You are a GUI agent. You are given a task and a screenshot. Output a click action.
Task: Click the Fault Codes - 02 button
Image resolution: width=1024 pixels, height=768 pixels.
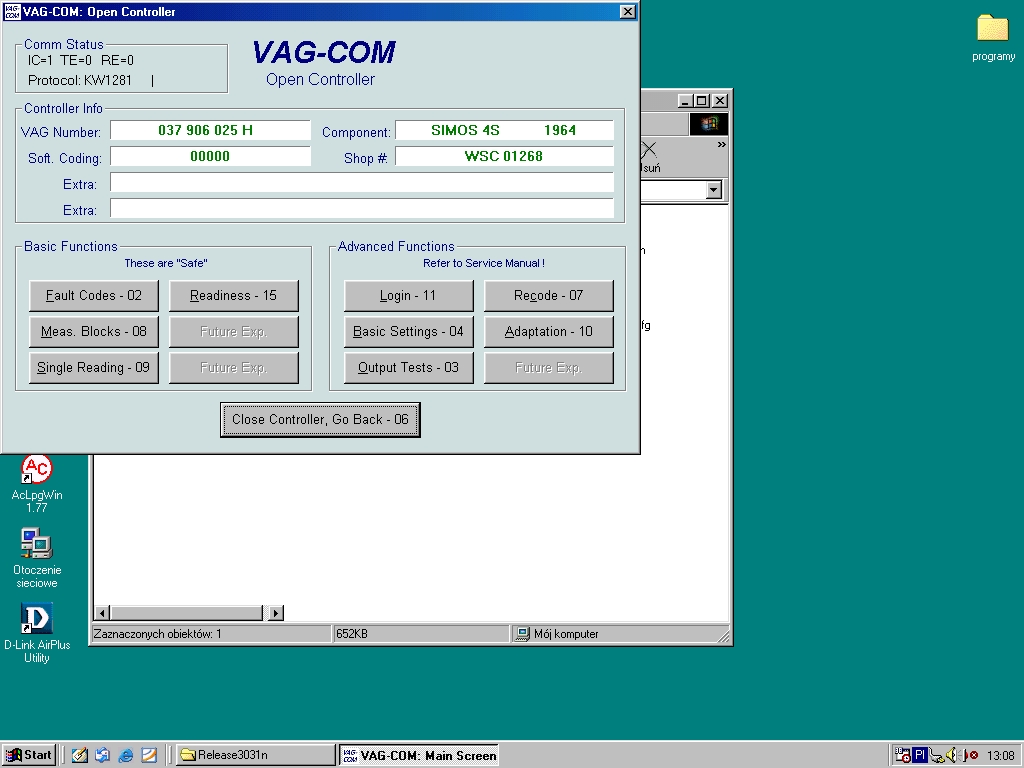[x=94, y=296]
